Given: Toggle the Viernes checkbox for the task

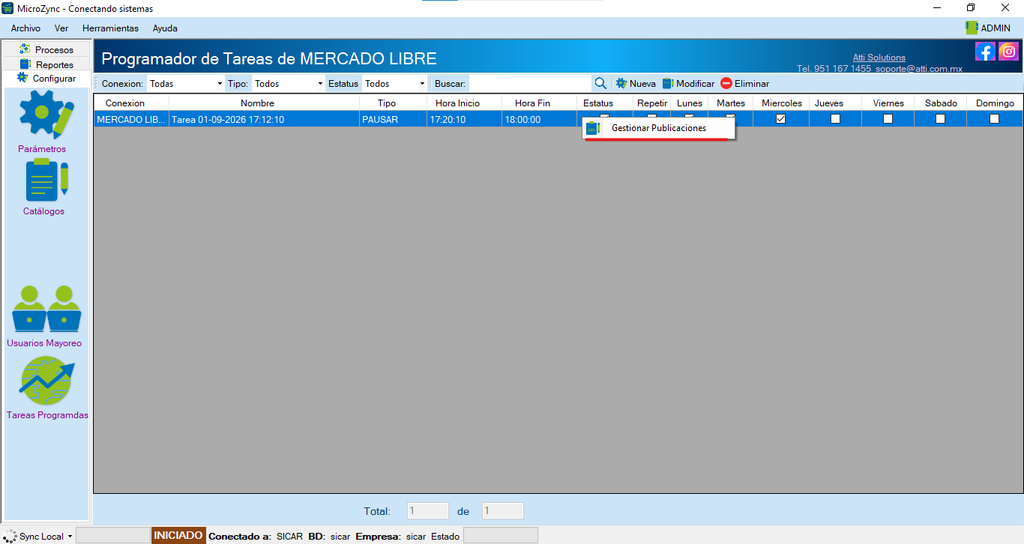Looking at the screenshot, I should [888, 119].
